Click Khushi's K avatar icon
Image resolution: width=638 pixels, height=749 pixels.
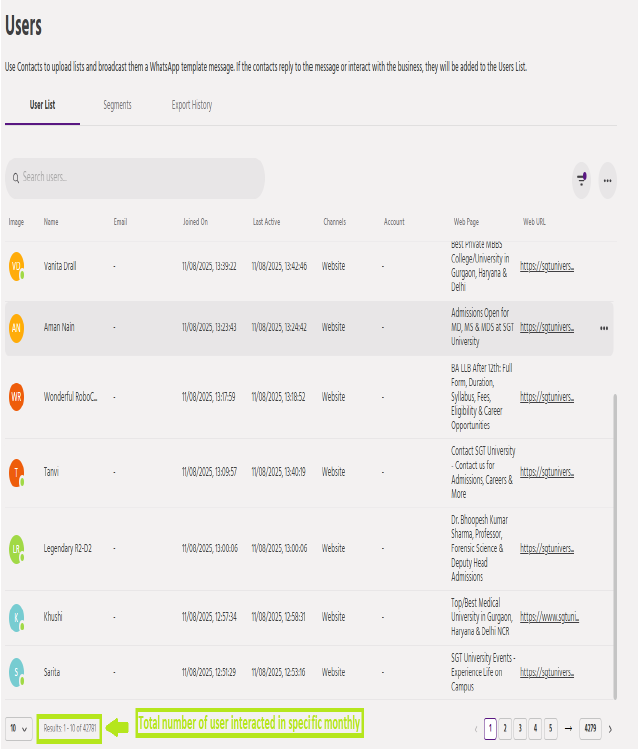16,617
